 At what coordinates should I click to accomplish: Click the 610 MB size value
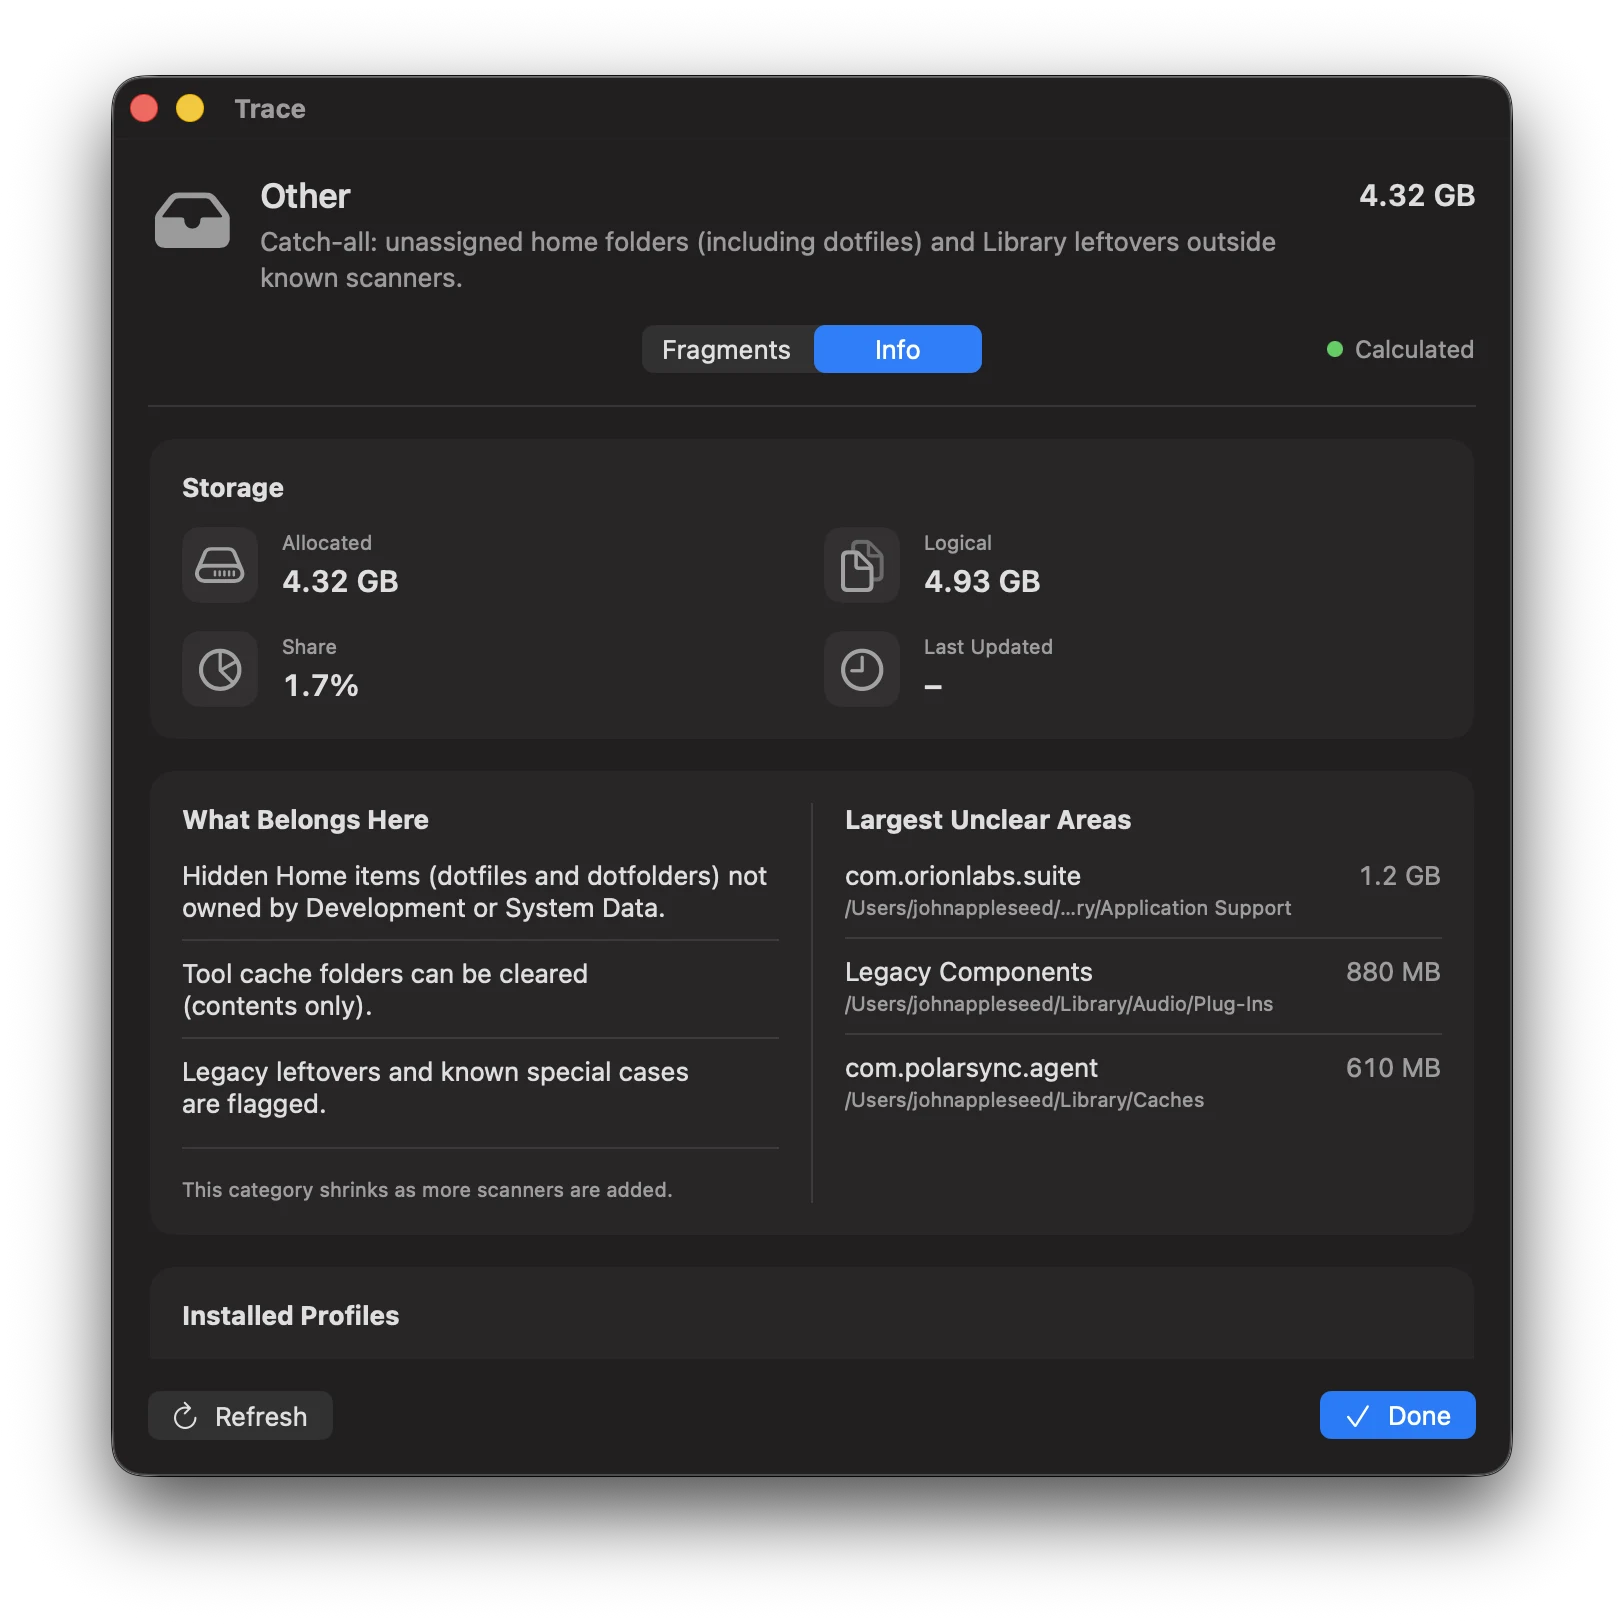tap(1393, 1068)
